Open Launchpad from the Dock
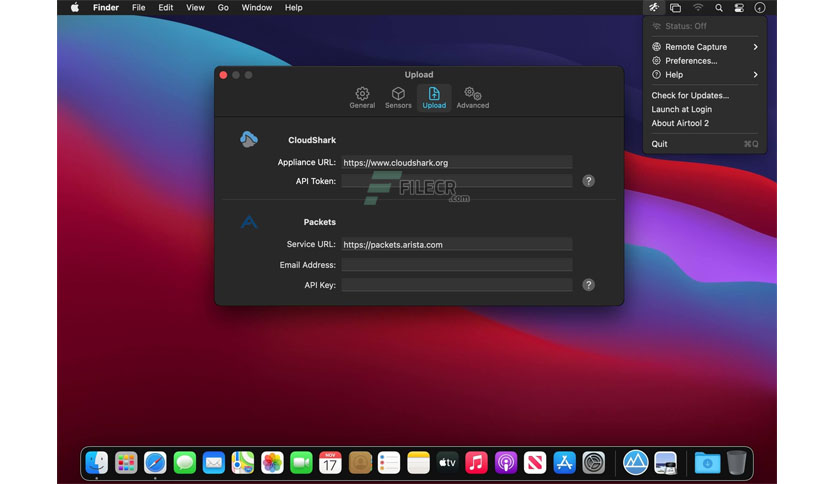The image size is (836, 484). click(126, 463)
